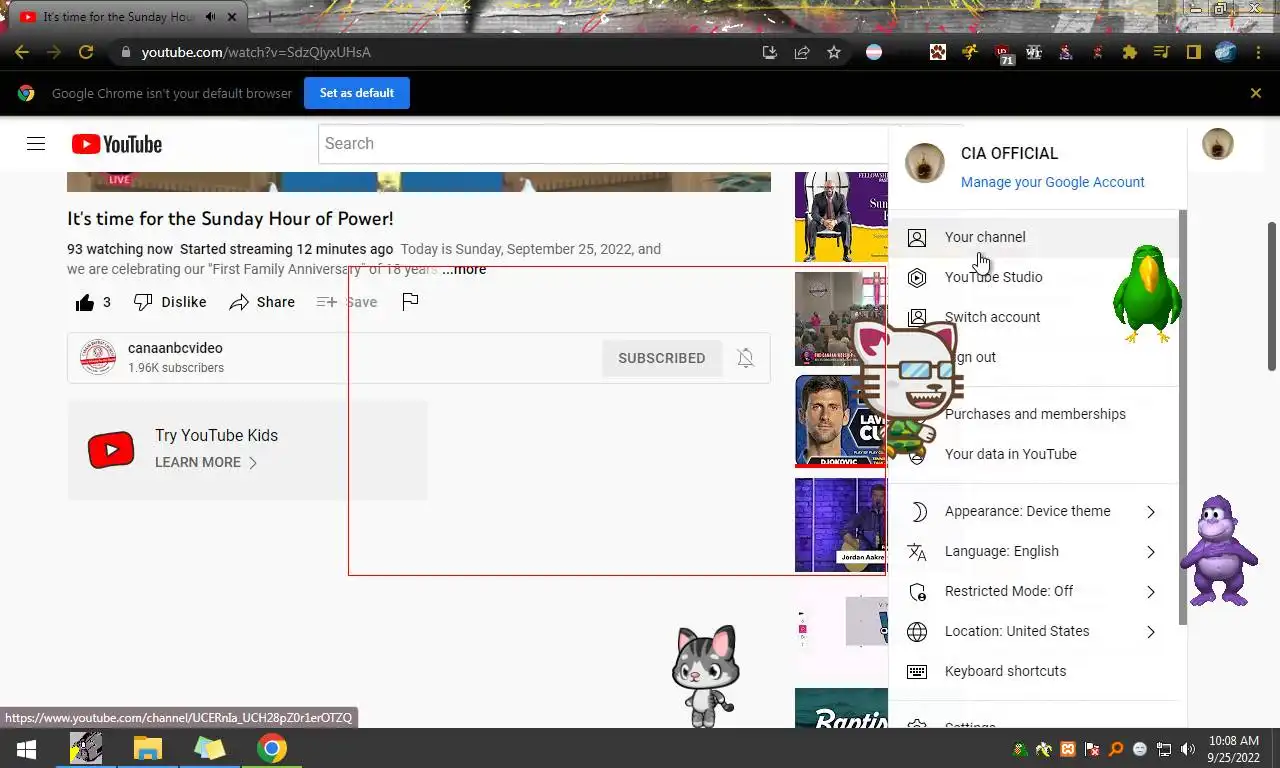Open taskbar volume speaker icon

(1188, 749)
